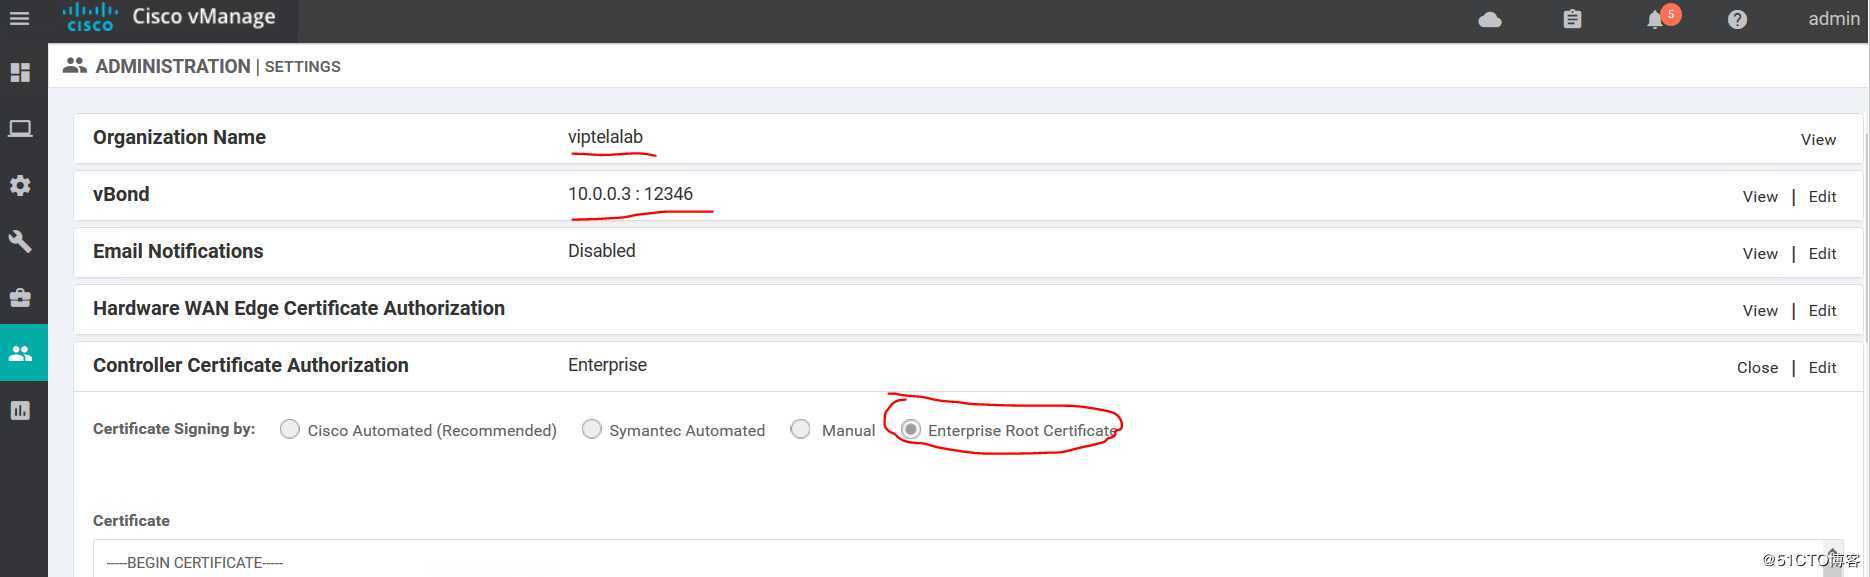Open the Analytics chart sidebar icon

click(x=20, y=410)
